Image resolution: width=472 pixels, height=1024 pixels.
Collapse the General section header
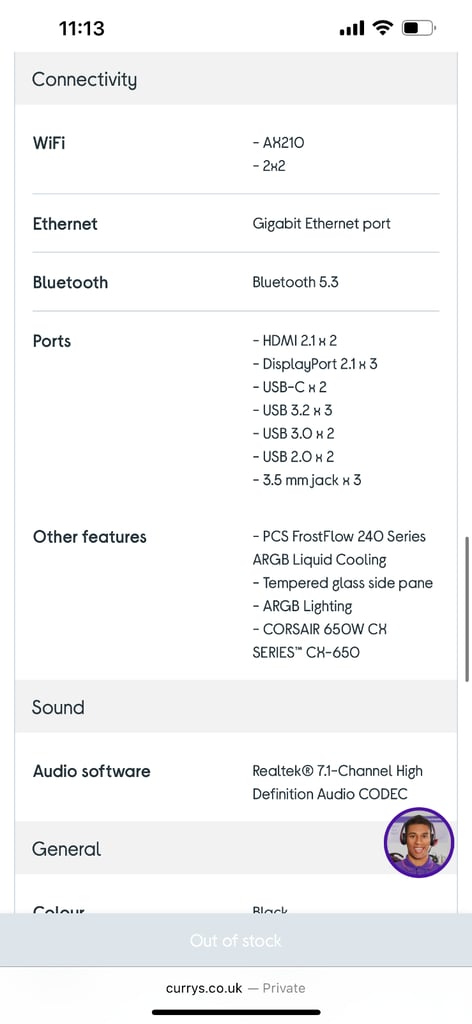point(236,849)
